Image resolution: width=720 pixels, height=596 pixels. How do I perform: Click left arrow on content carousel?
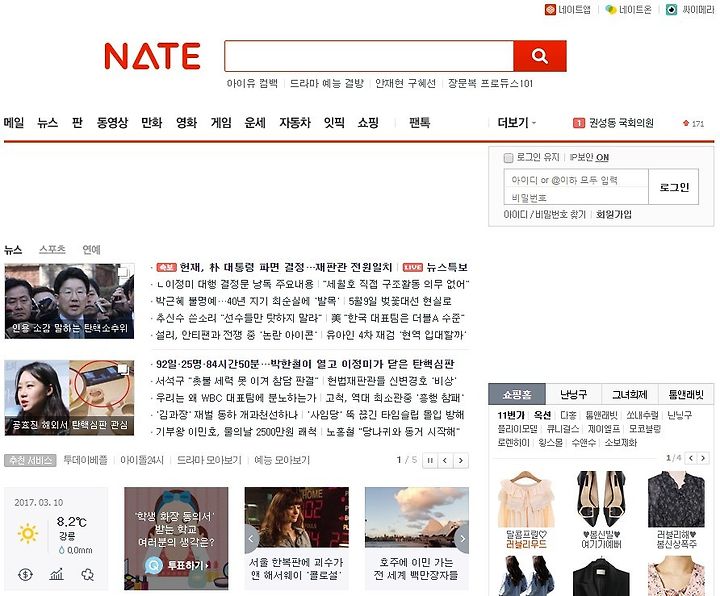coord(251,539)
